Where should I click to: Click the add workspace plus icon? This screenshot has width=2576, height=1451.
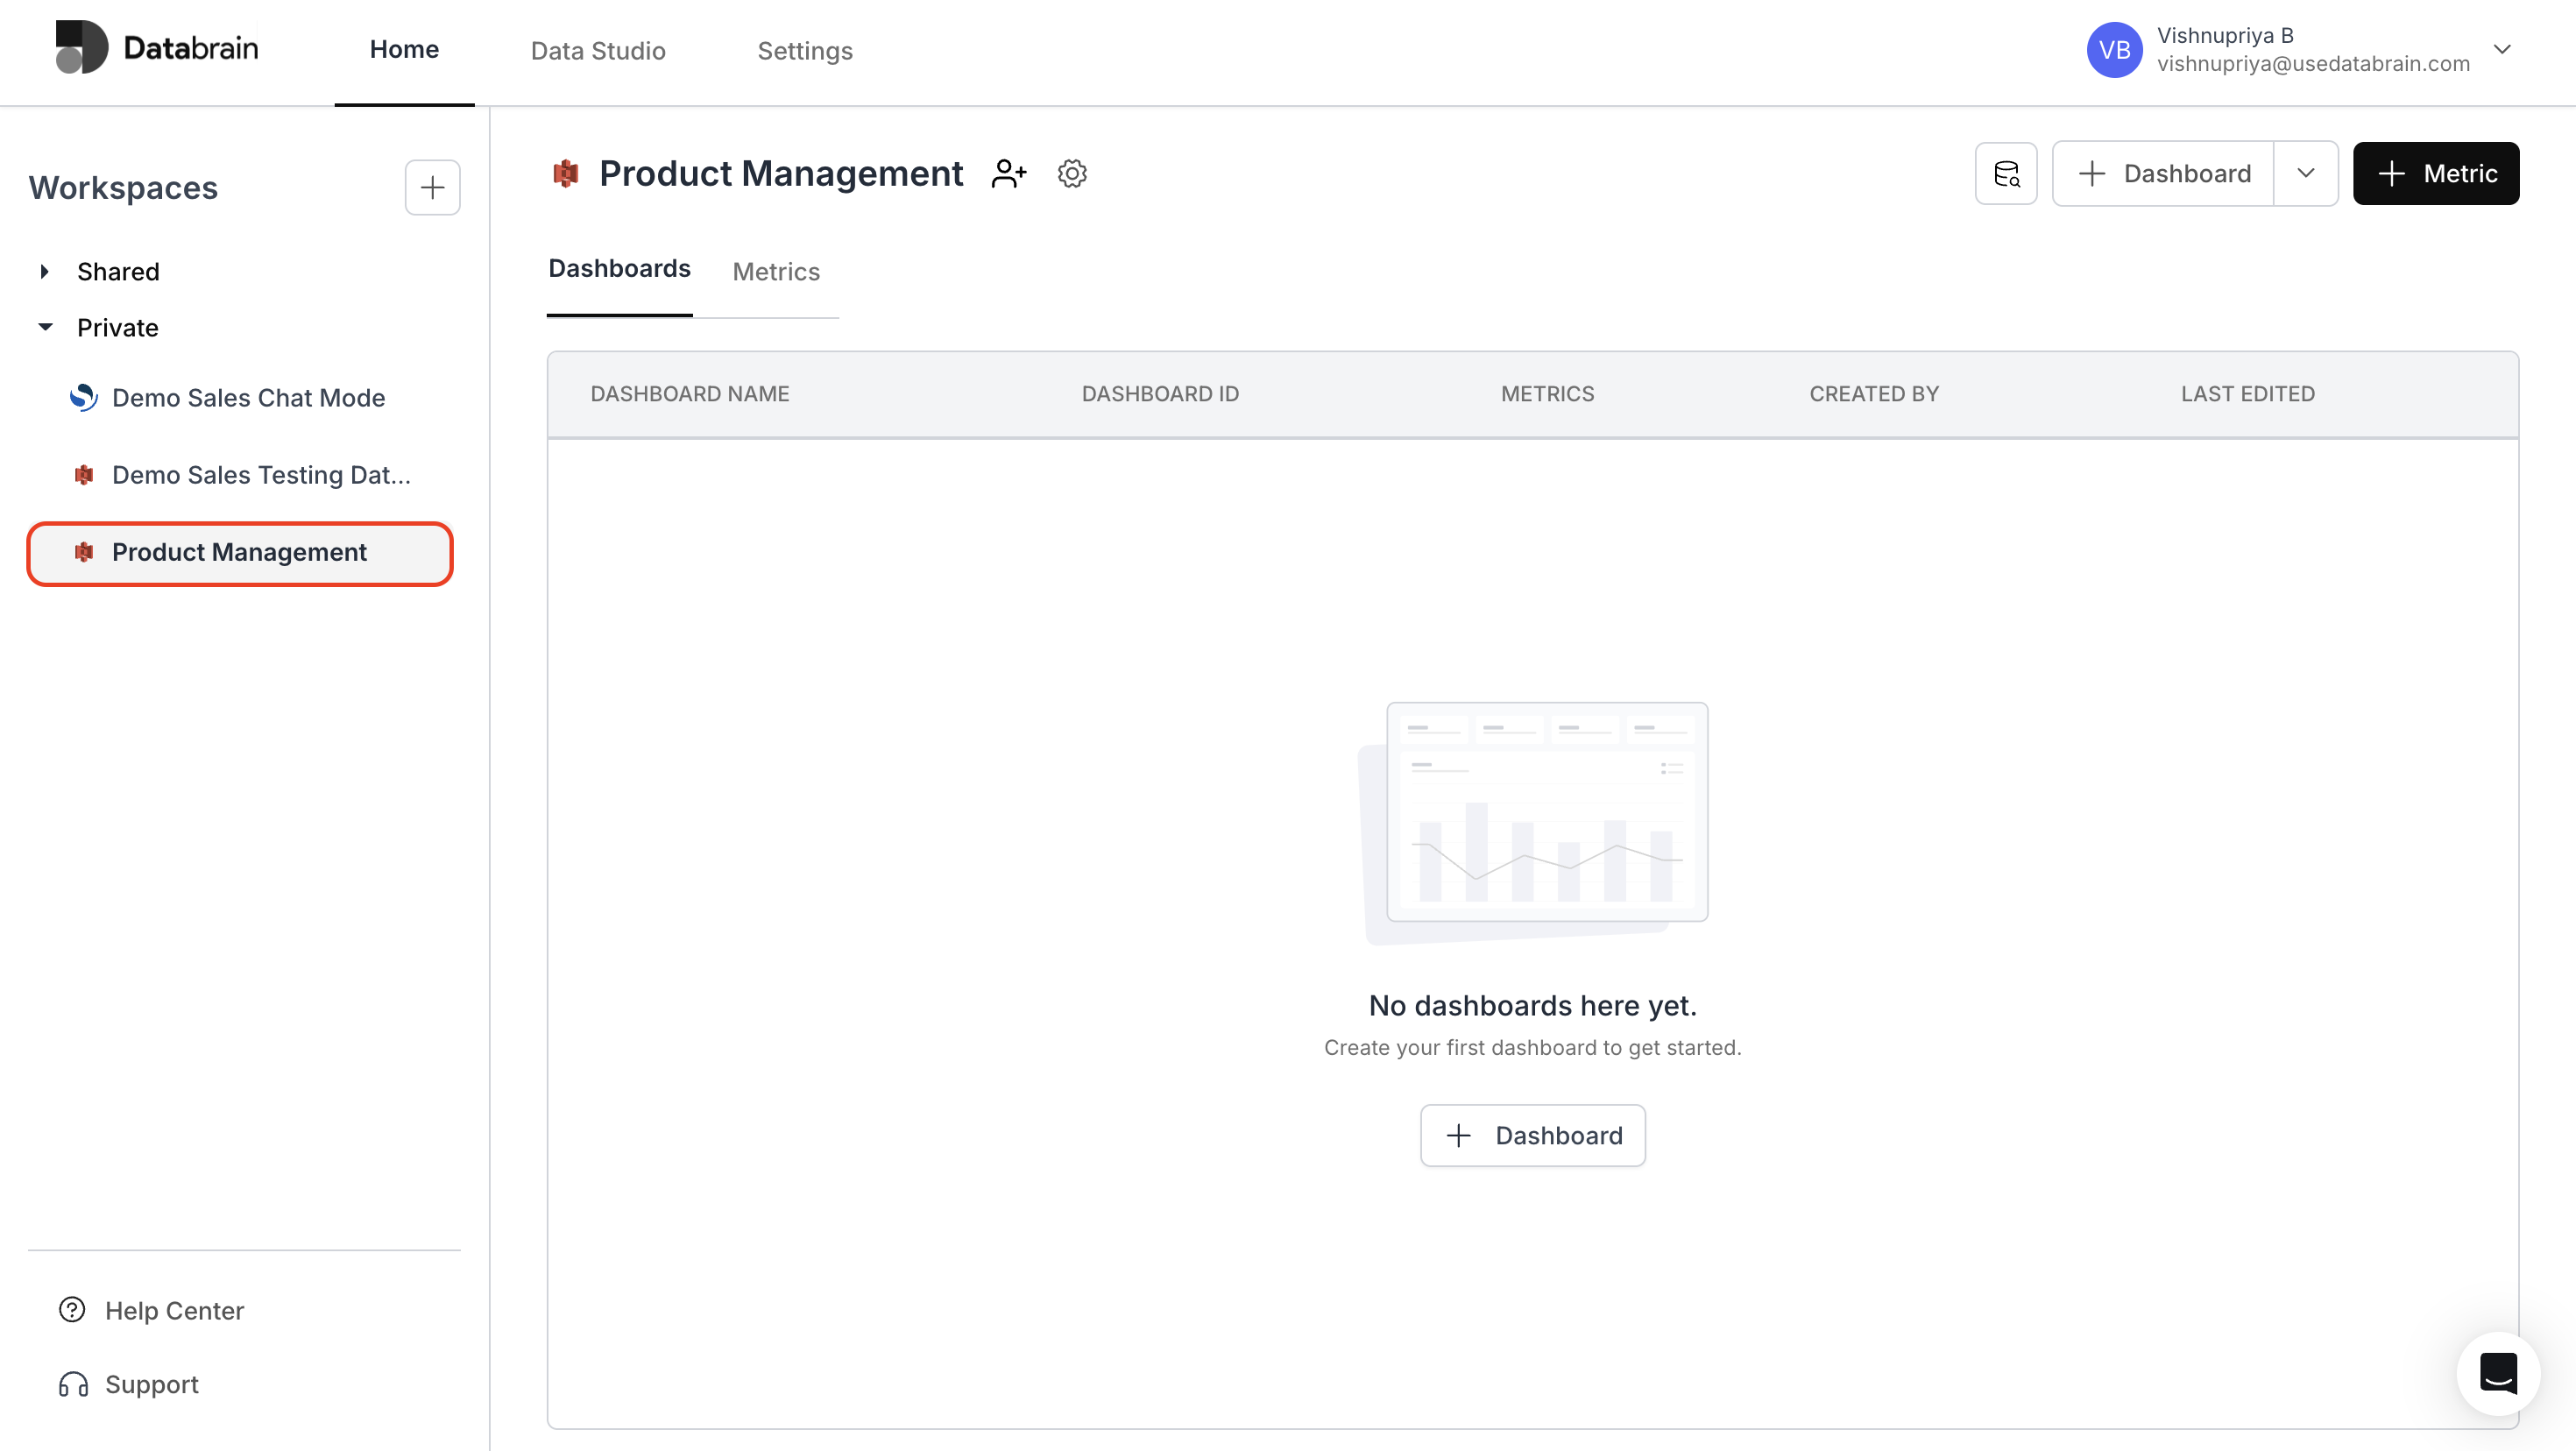432,187
